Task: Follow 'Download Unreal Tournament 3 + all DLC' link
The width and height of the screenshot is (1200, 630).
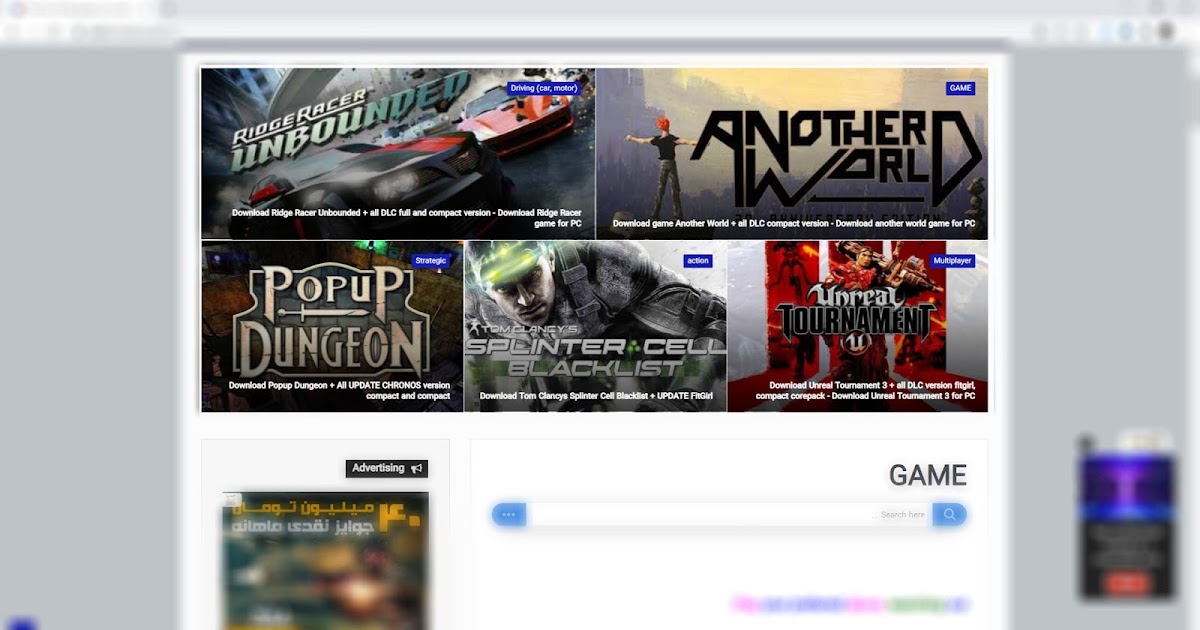Action: [x=866, y=391]
